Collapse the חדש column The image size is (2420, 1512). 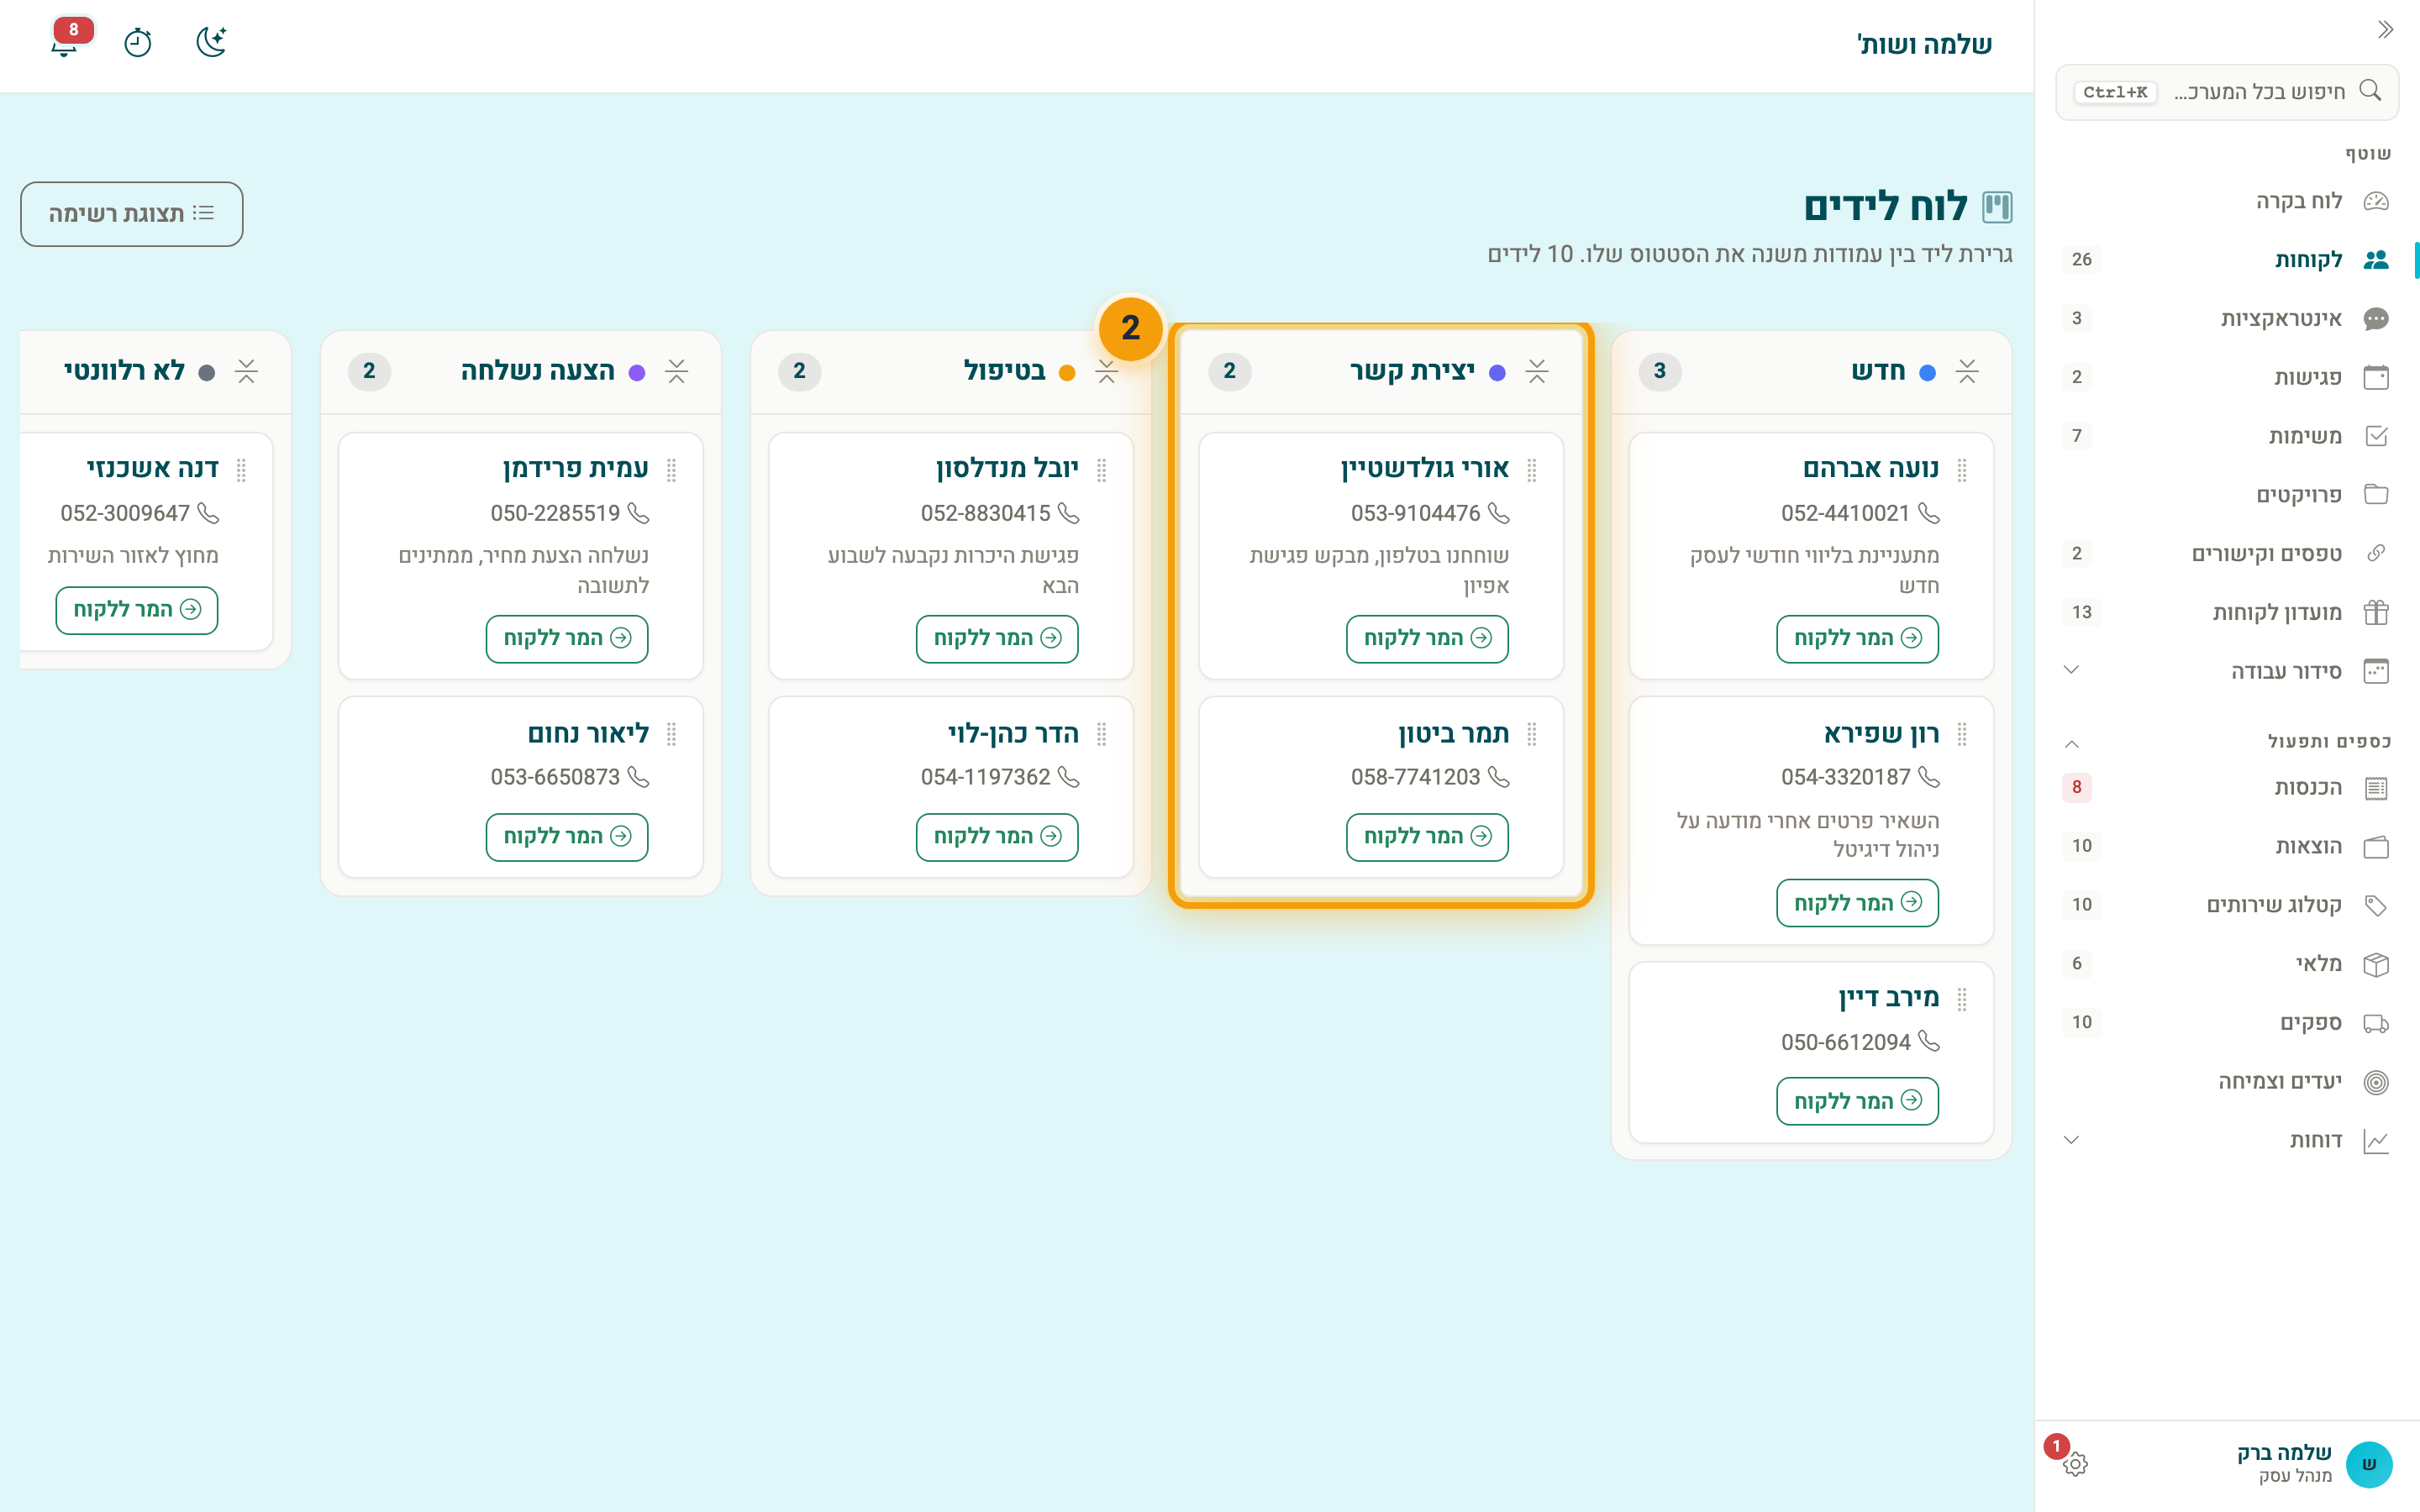click(x=1967, y=372)
